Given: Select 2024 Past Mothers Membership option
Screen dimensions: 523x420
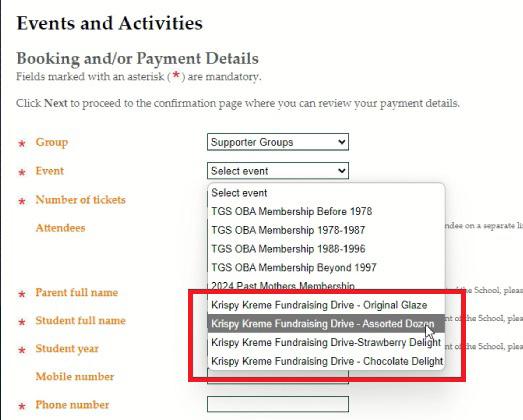Looking at the screenshot, I should (326, 286).
